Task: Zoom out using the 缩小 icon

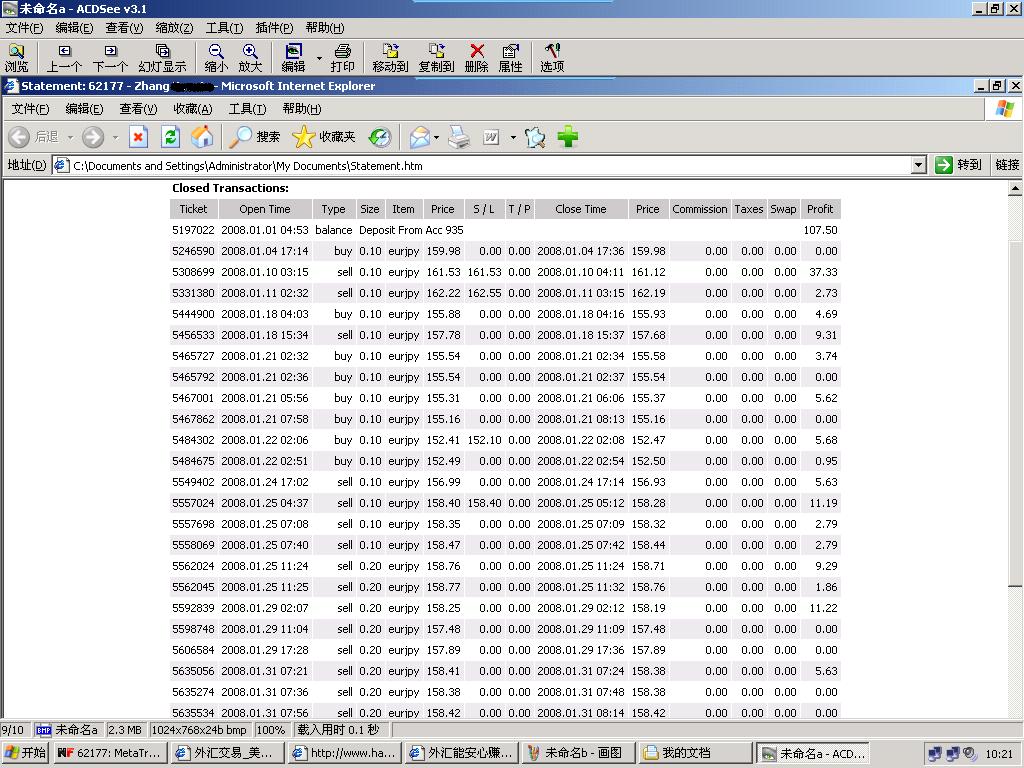Action: 216,58
